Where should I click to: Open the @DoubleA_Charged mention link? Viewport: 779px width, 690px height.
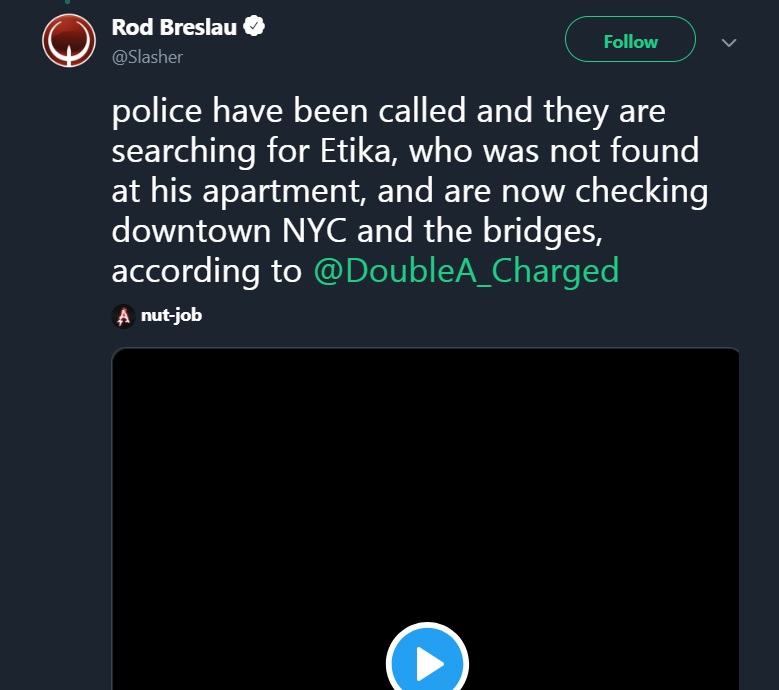click(x=466, y=271)
